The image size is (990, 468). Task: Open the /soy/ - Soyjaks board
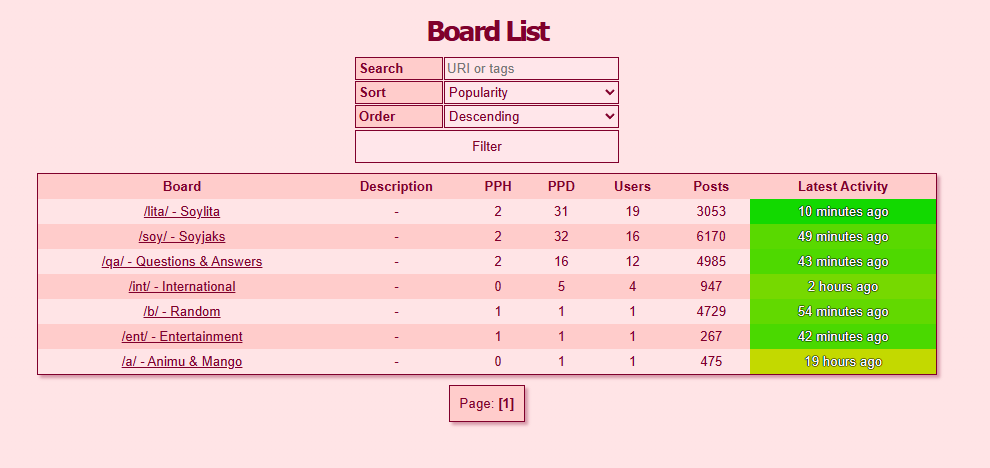(182, 237)
